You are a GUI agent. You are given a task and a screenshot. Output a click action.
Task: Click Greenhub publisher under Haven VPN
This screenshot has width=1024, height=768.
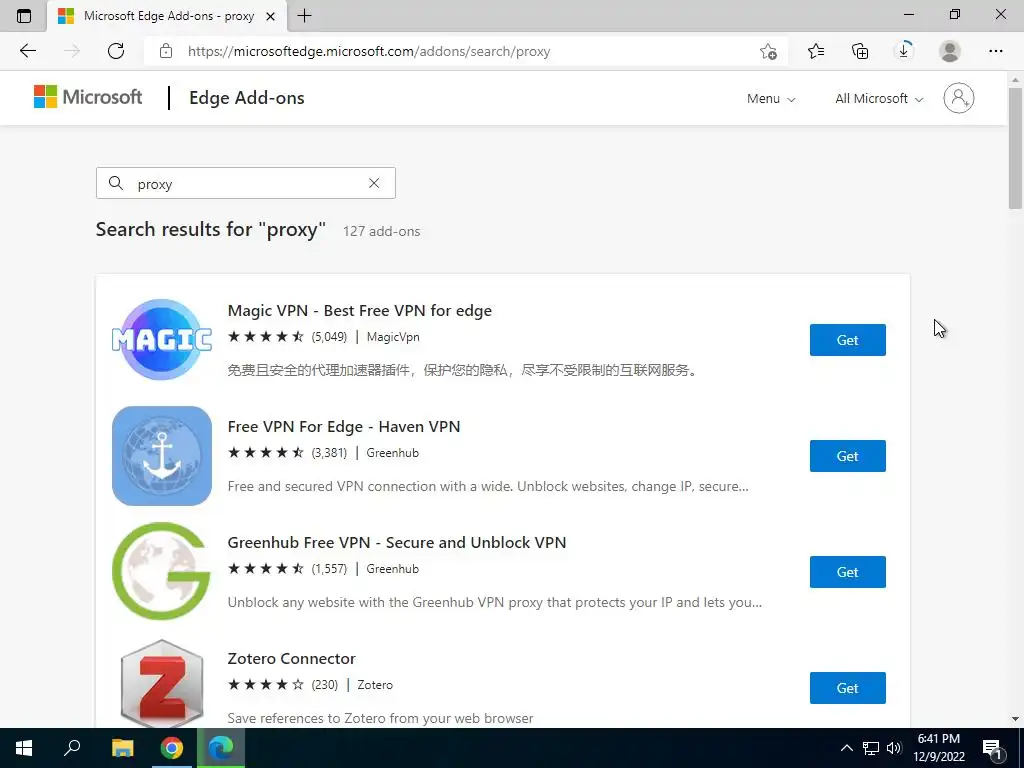tap(392, 453)
